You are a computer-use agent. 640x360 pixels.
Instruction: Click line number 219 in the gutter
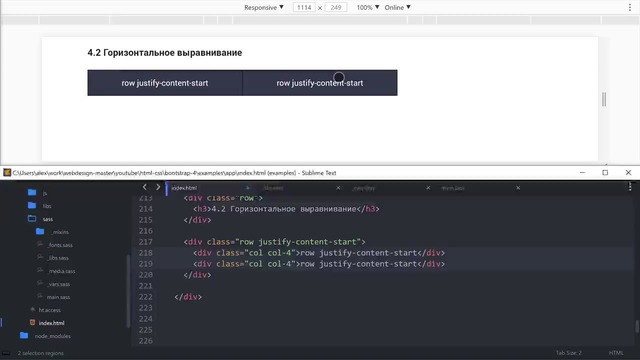pos(146,264)
